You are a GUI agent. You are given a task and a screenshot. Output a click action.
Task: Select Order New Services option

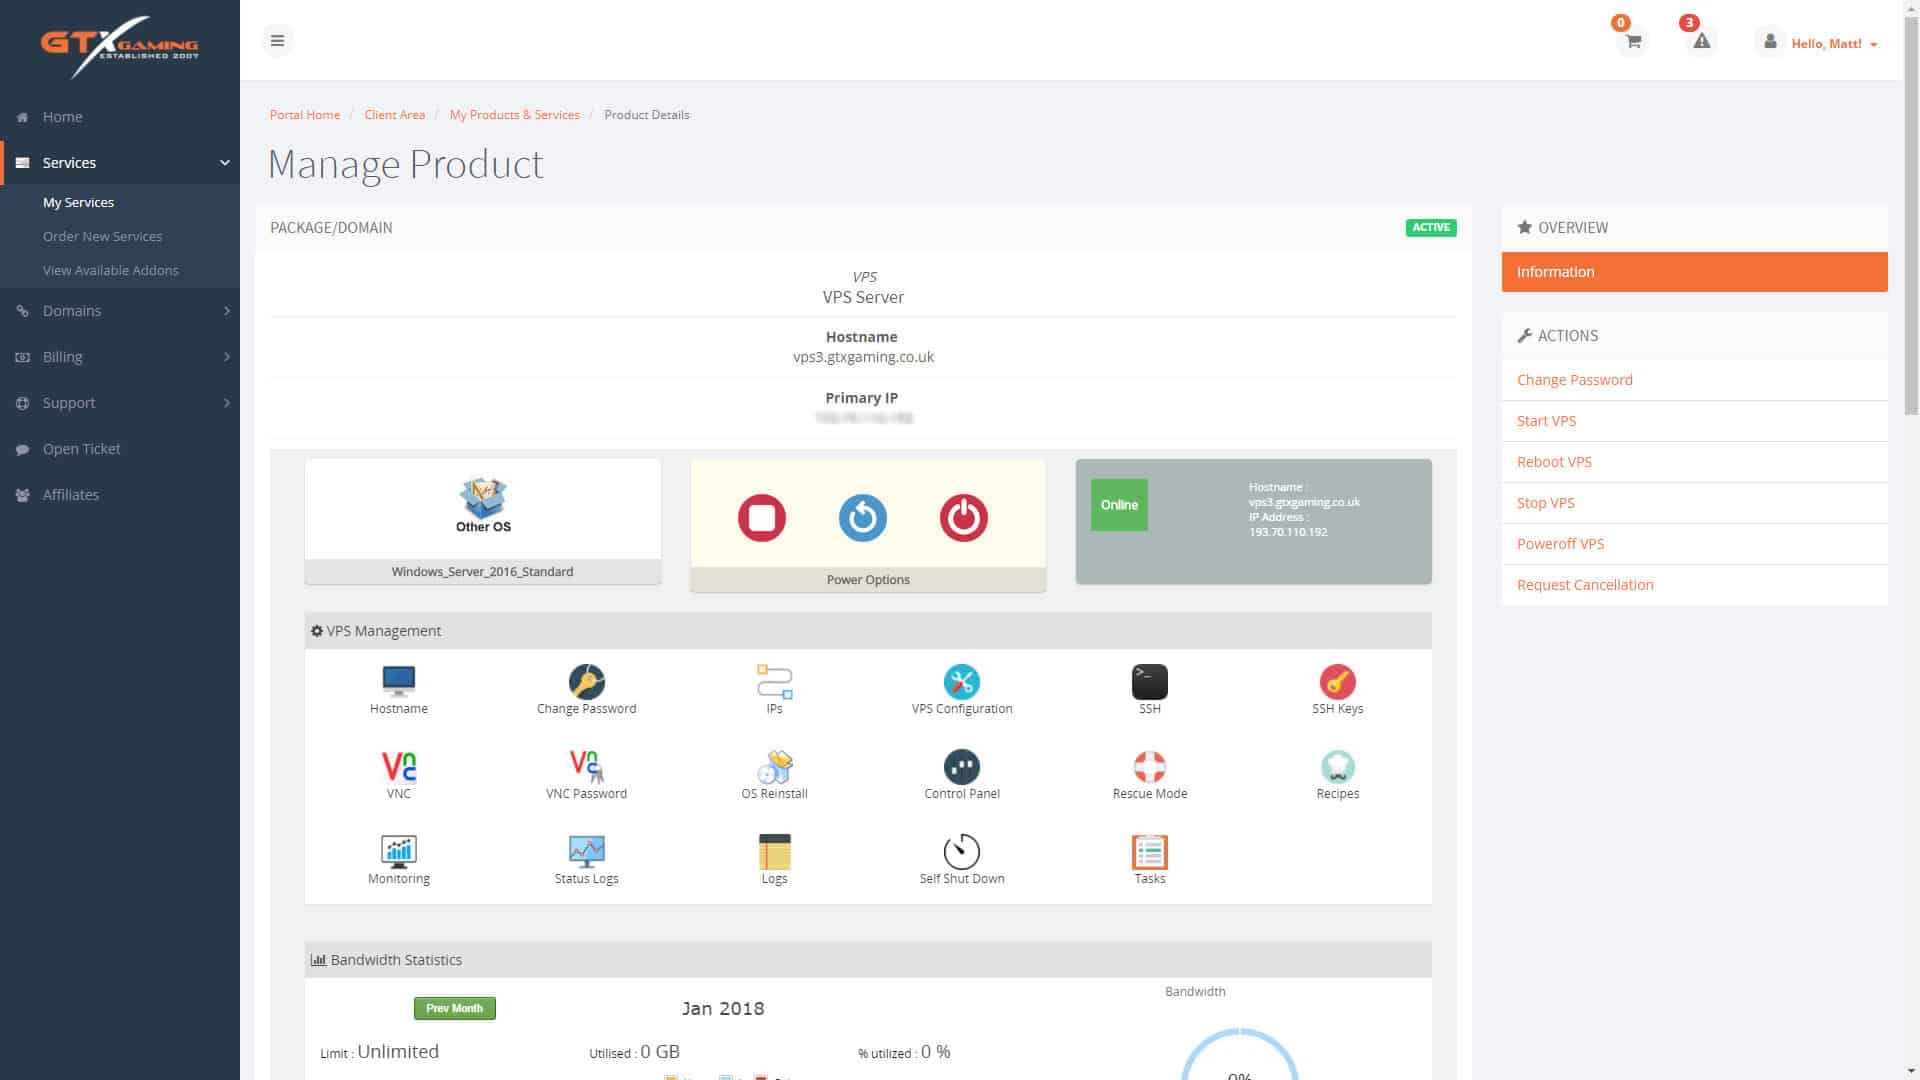pyautogui.click(x=103, y=236)
